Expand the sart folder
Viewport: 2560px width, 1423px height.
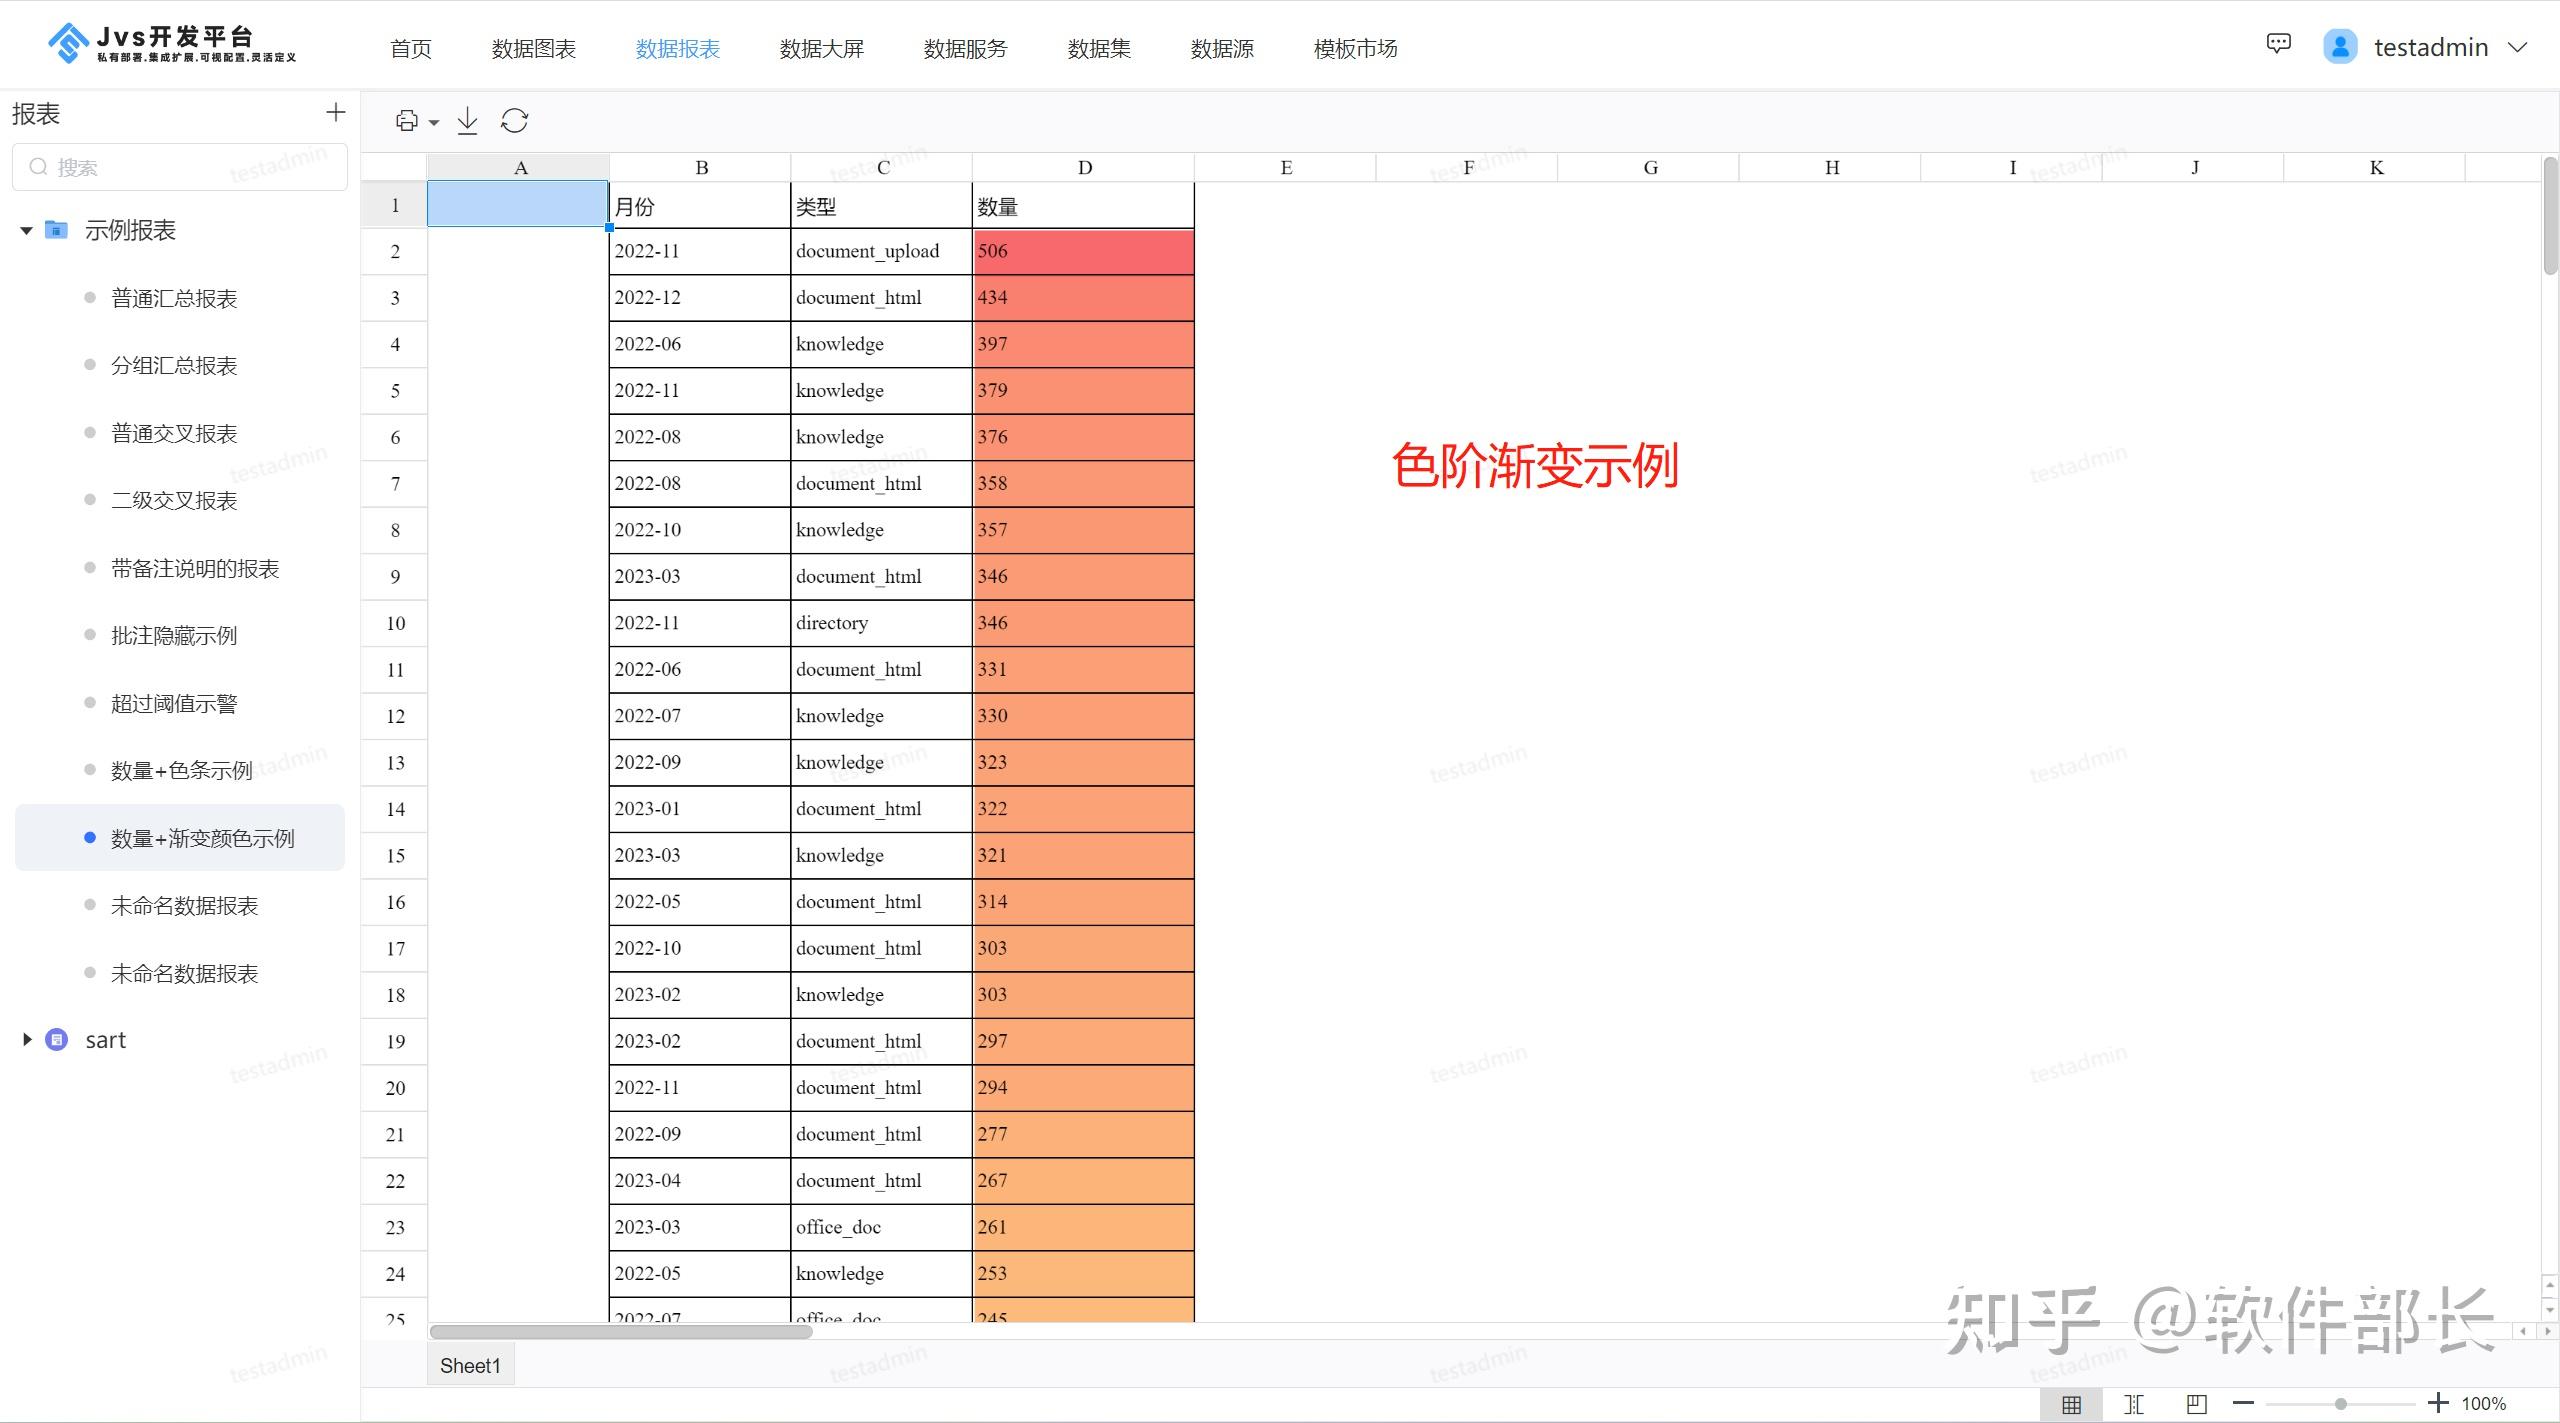coord(27,1039)
